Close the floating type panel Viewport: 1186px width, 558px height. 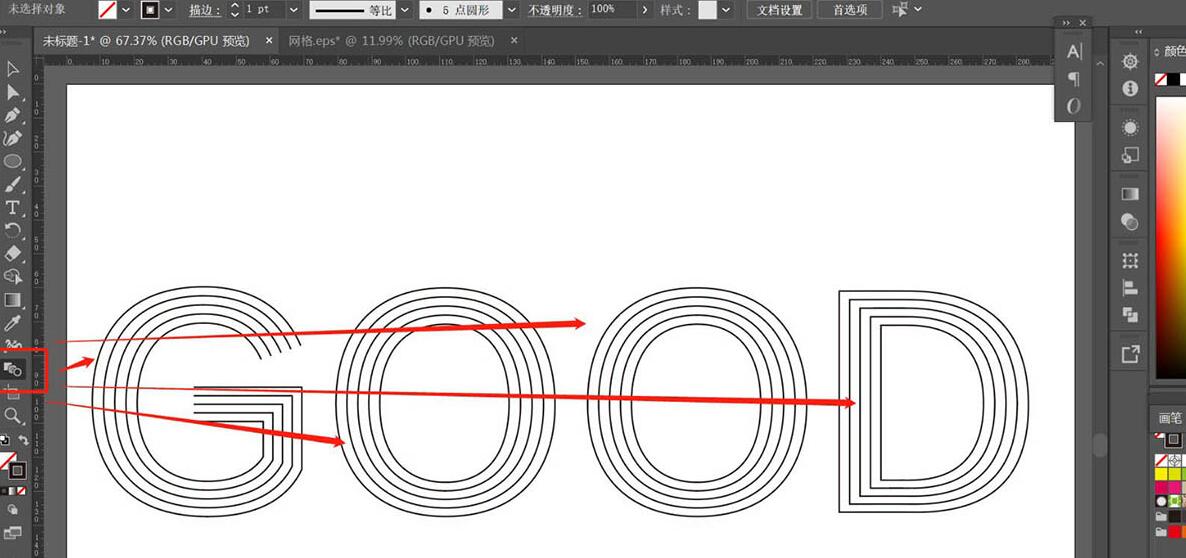pyautogui.click(x=1082, y=23)
